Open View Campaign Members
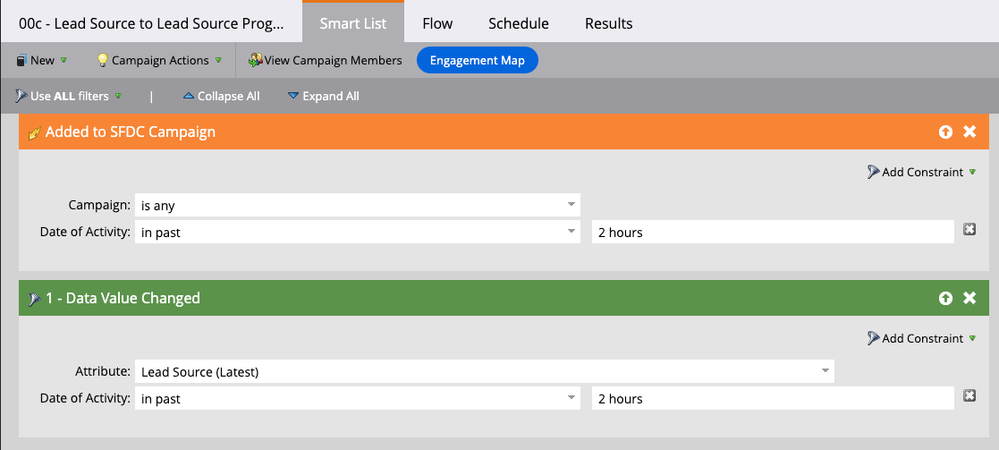The width and height of the screenshot is (999, 450). tap(325, 61)
